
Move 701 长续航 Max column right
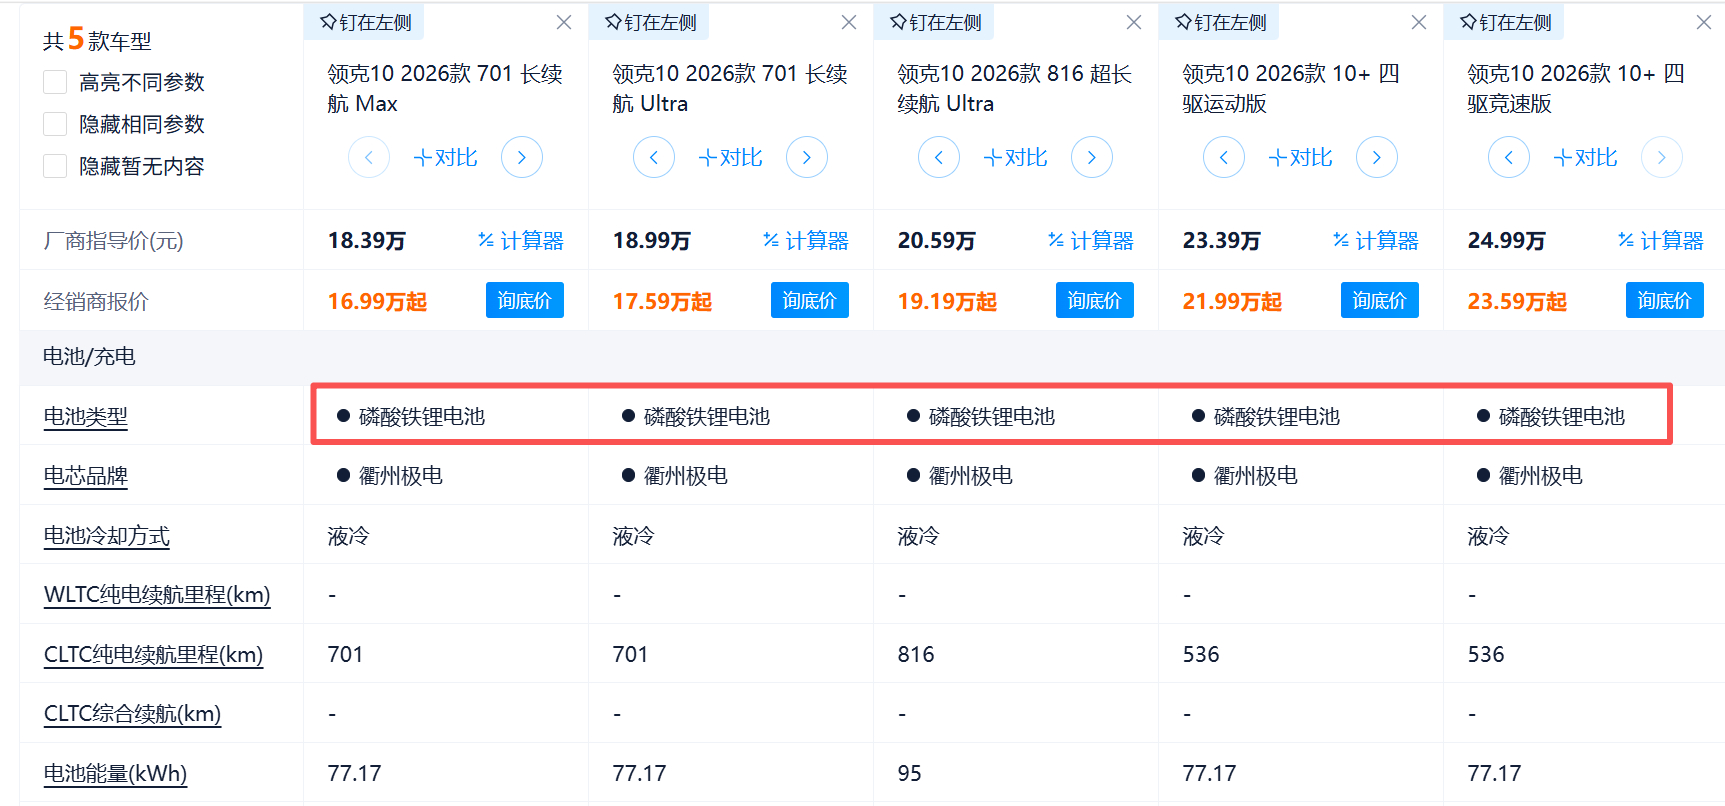click(522, 157)
